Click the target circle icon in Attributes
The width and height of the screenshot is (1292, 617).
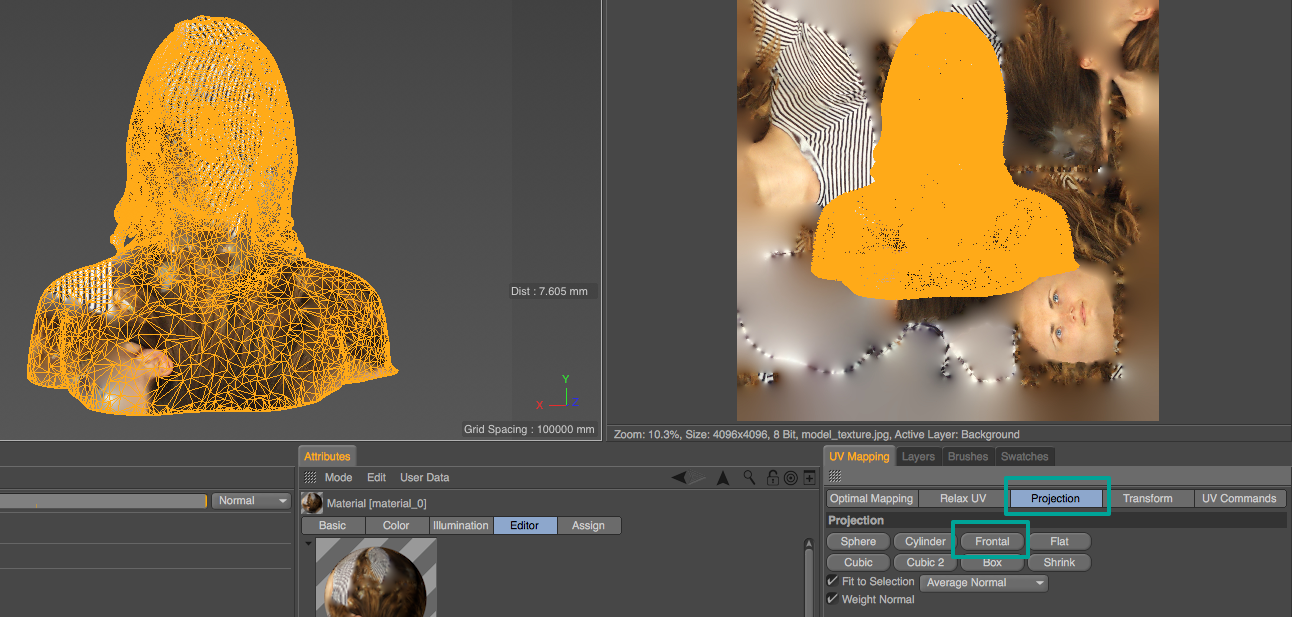[790, 478]
